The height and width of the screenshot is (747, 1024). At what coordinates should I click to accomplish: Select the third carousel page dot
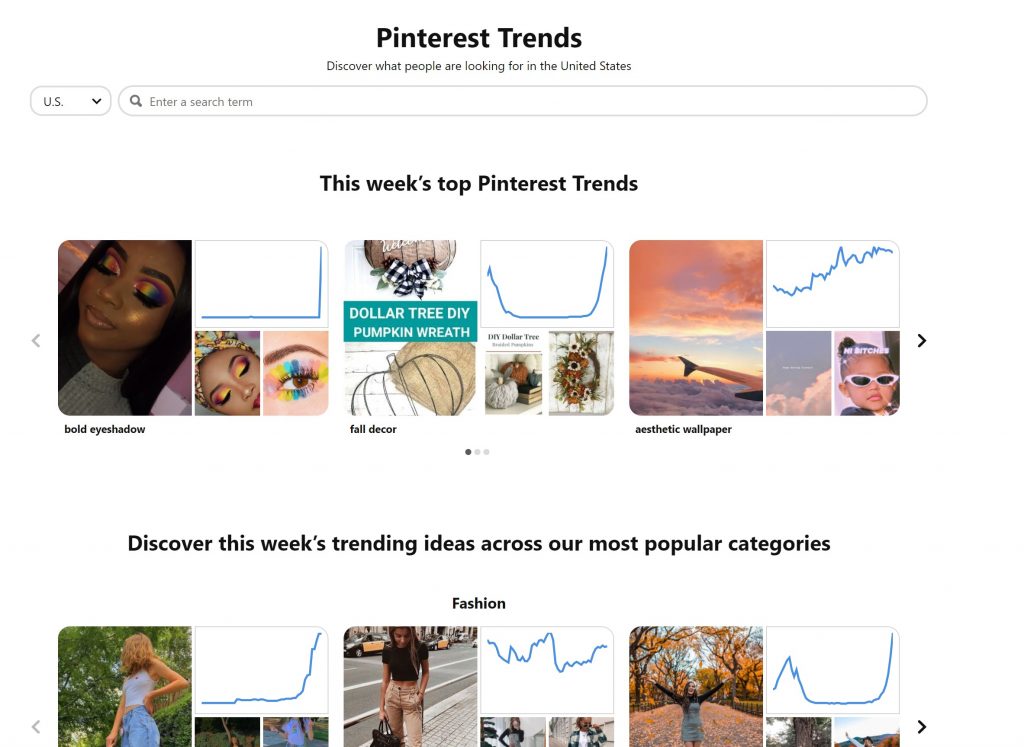487,452
